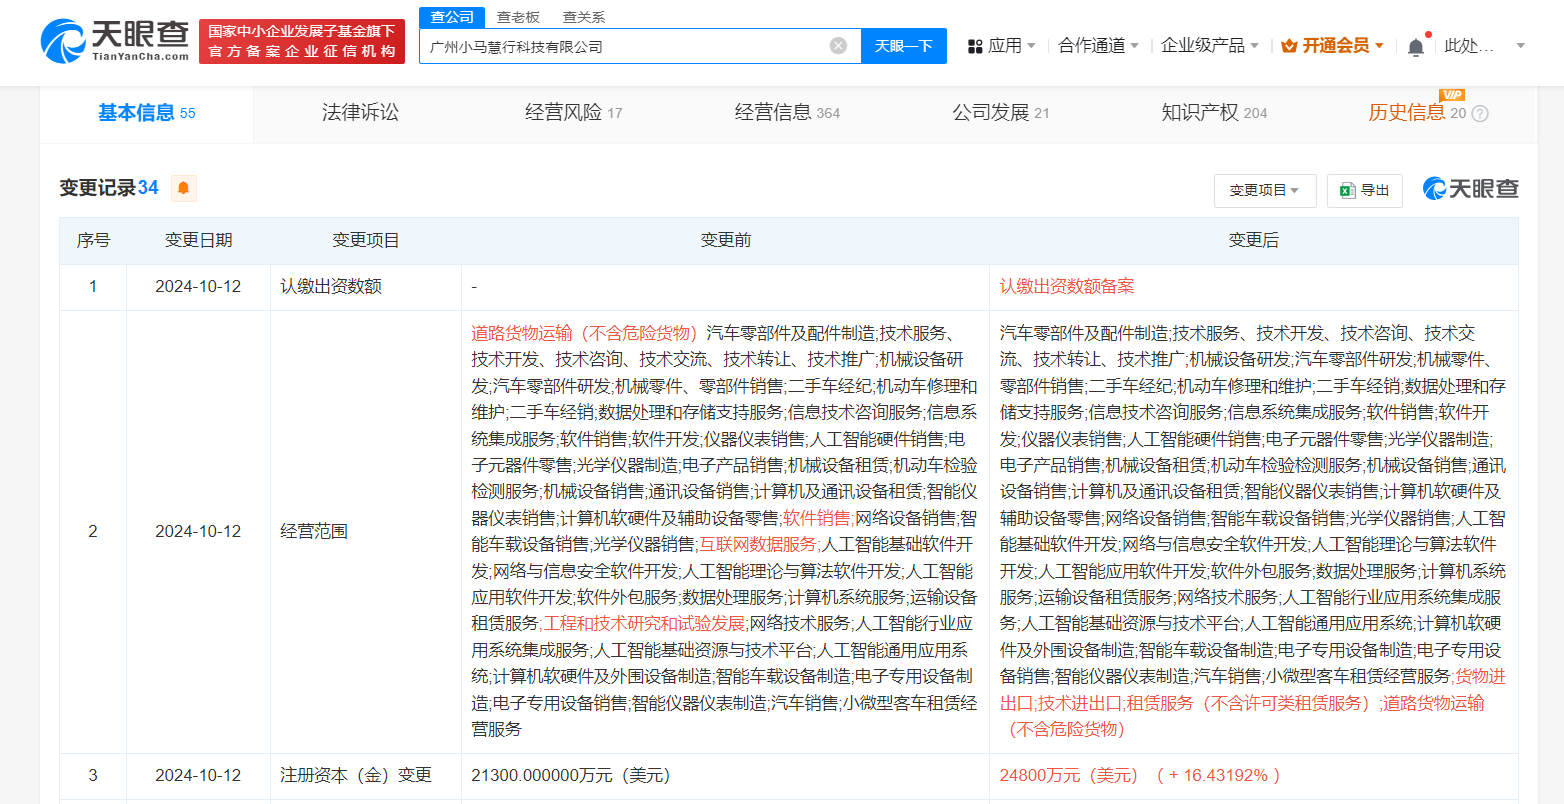Viewport: 1564px width, 804px height.
Task: Click the date in row 3
Action: click(x=198, y=775)
